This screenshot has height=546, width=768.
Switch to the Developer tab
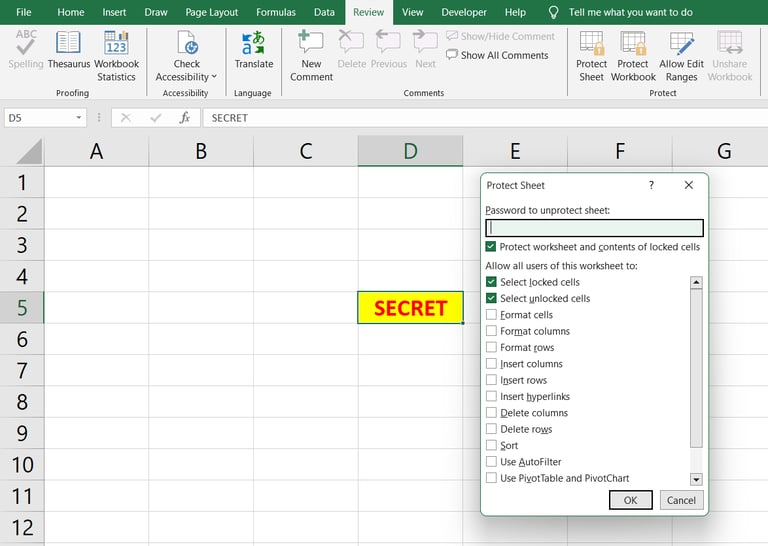tap(464, 12)
